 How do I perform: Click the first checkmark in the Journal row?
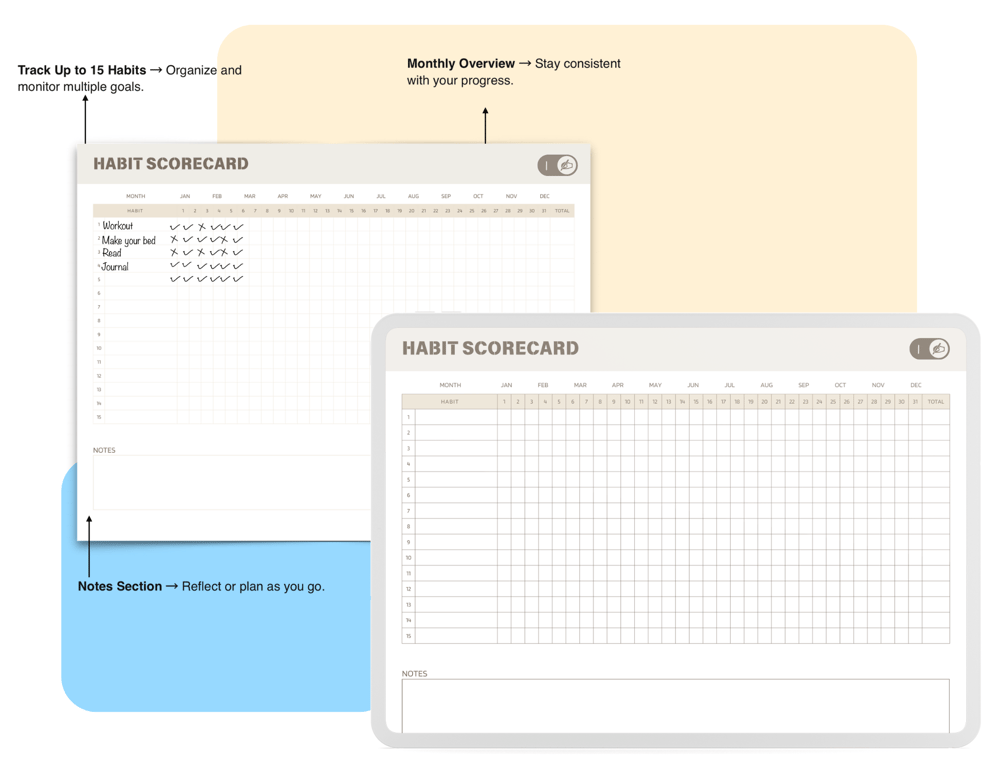(x=175, y=265)
